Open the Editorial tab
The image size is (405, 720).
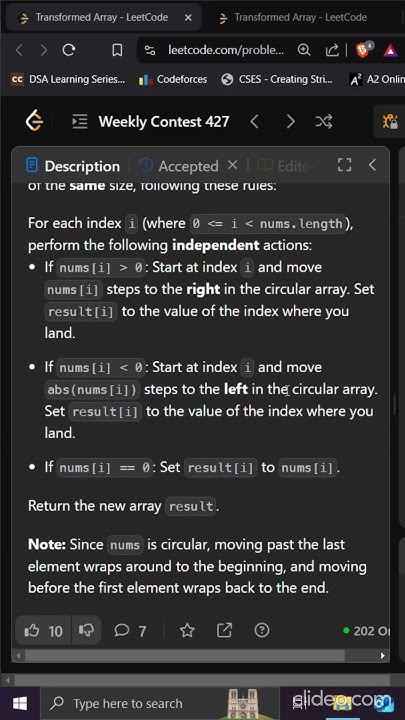(x=285, y=166)
